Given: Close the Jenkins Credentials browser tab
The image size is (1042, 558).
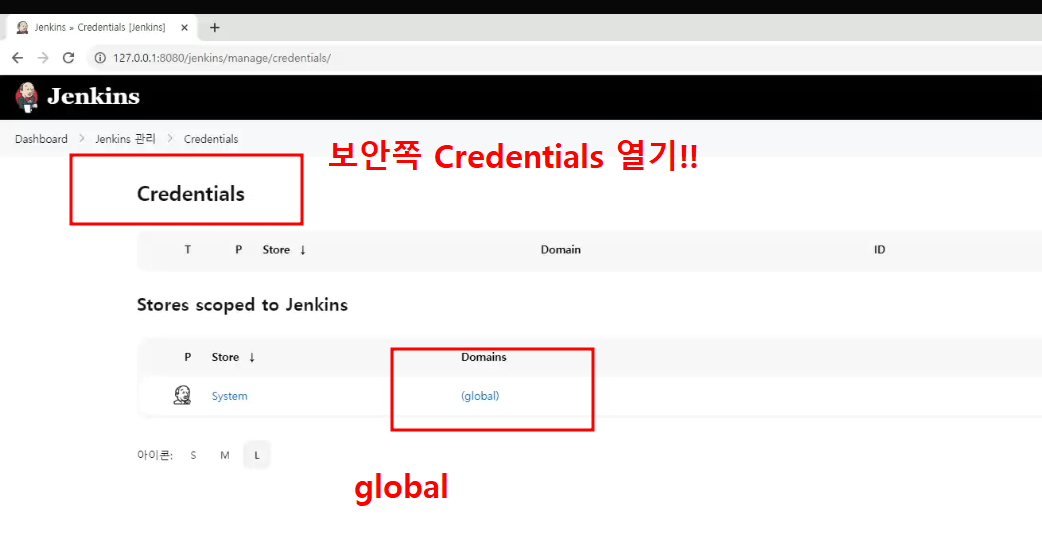Looking at the screenshot, I should (x=184, y=27).
